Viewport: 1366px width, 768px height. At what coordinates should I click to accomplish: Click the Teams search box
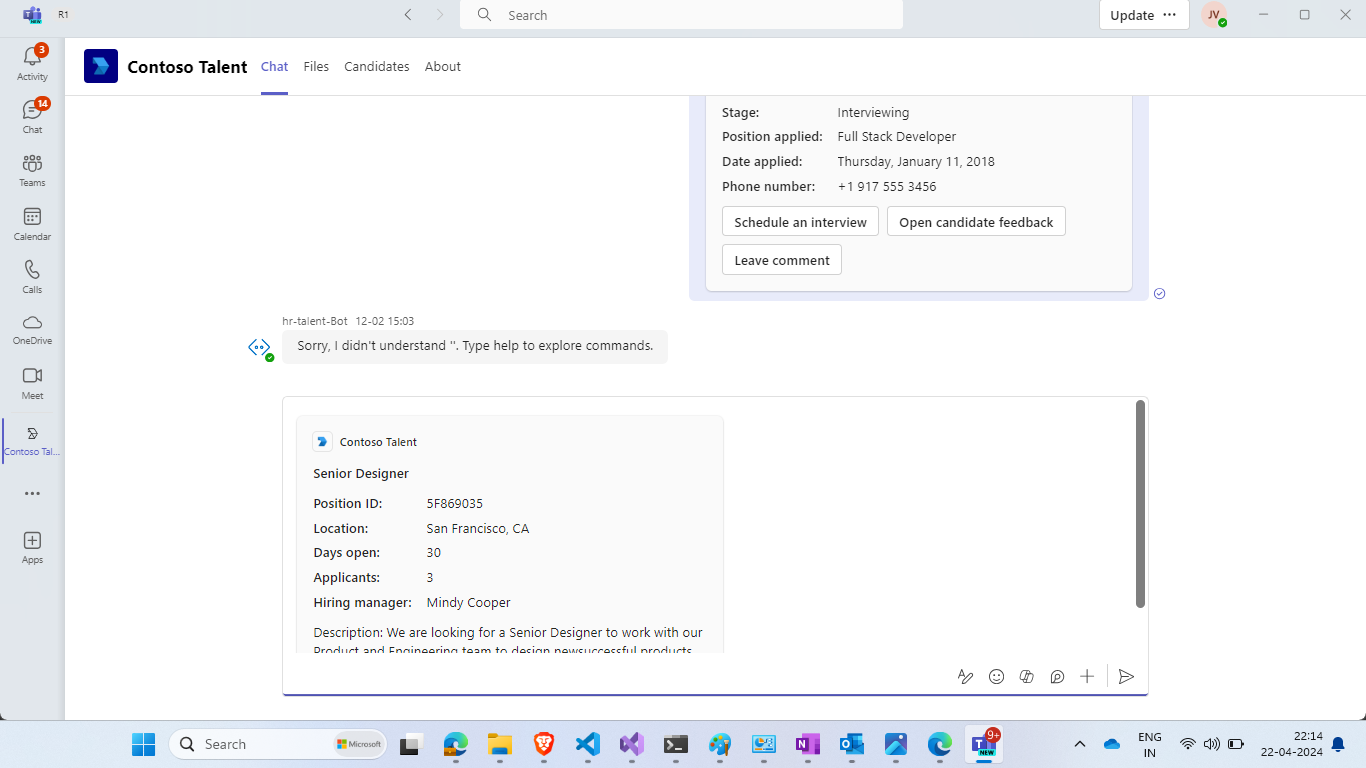681,15
